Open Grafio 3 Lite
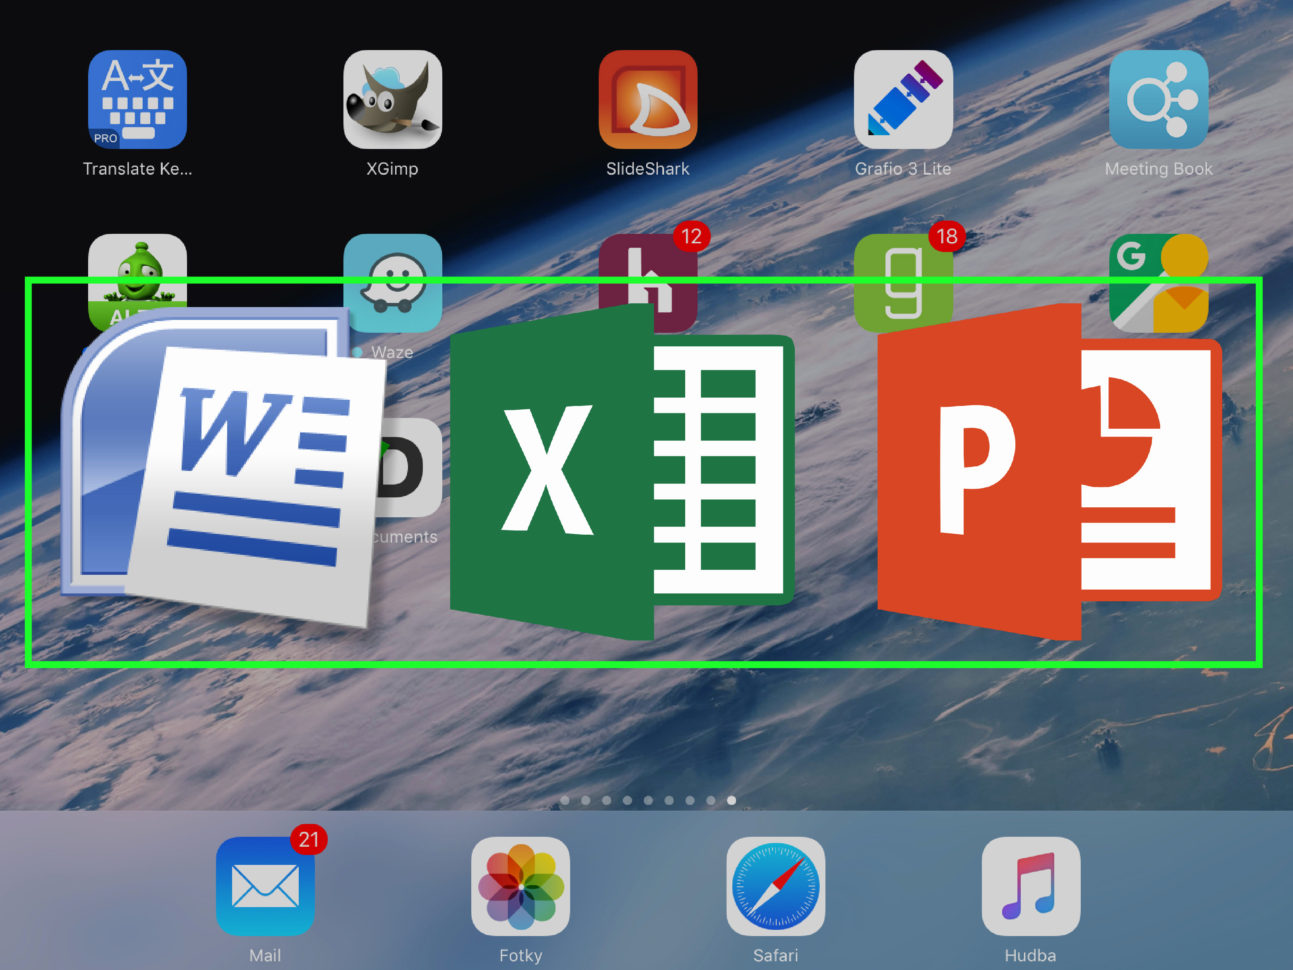 tap(902, 100)
